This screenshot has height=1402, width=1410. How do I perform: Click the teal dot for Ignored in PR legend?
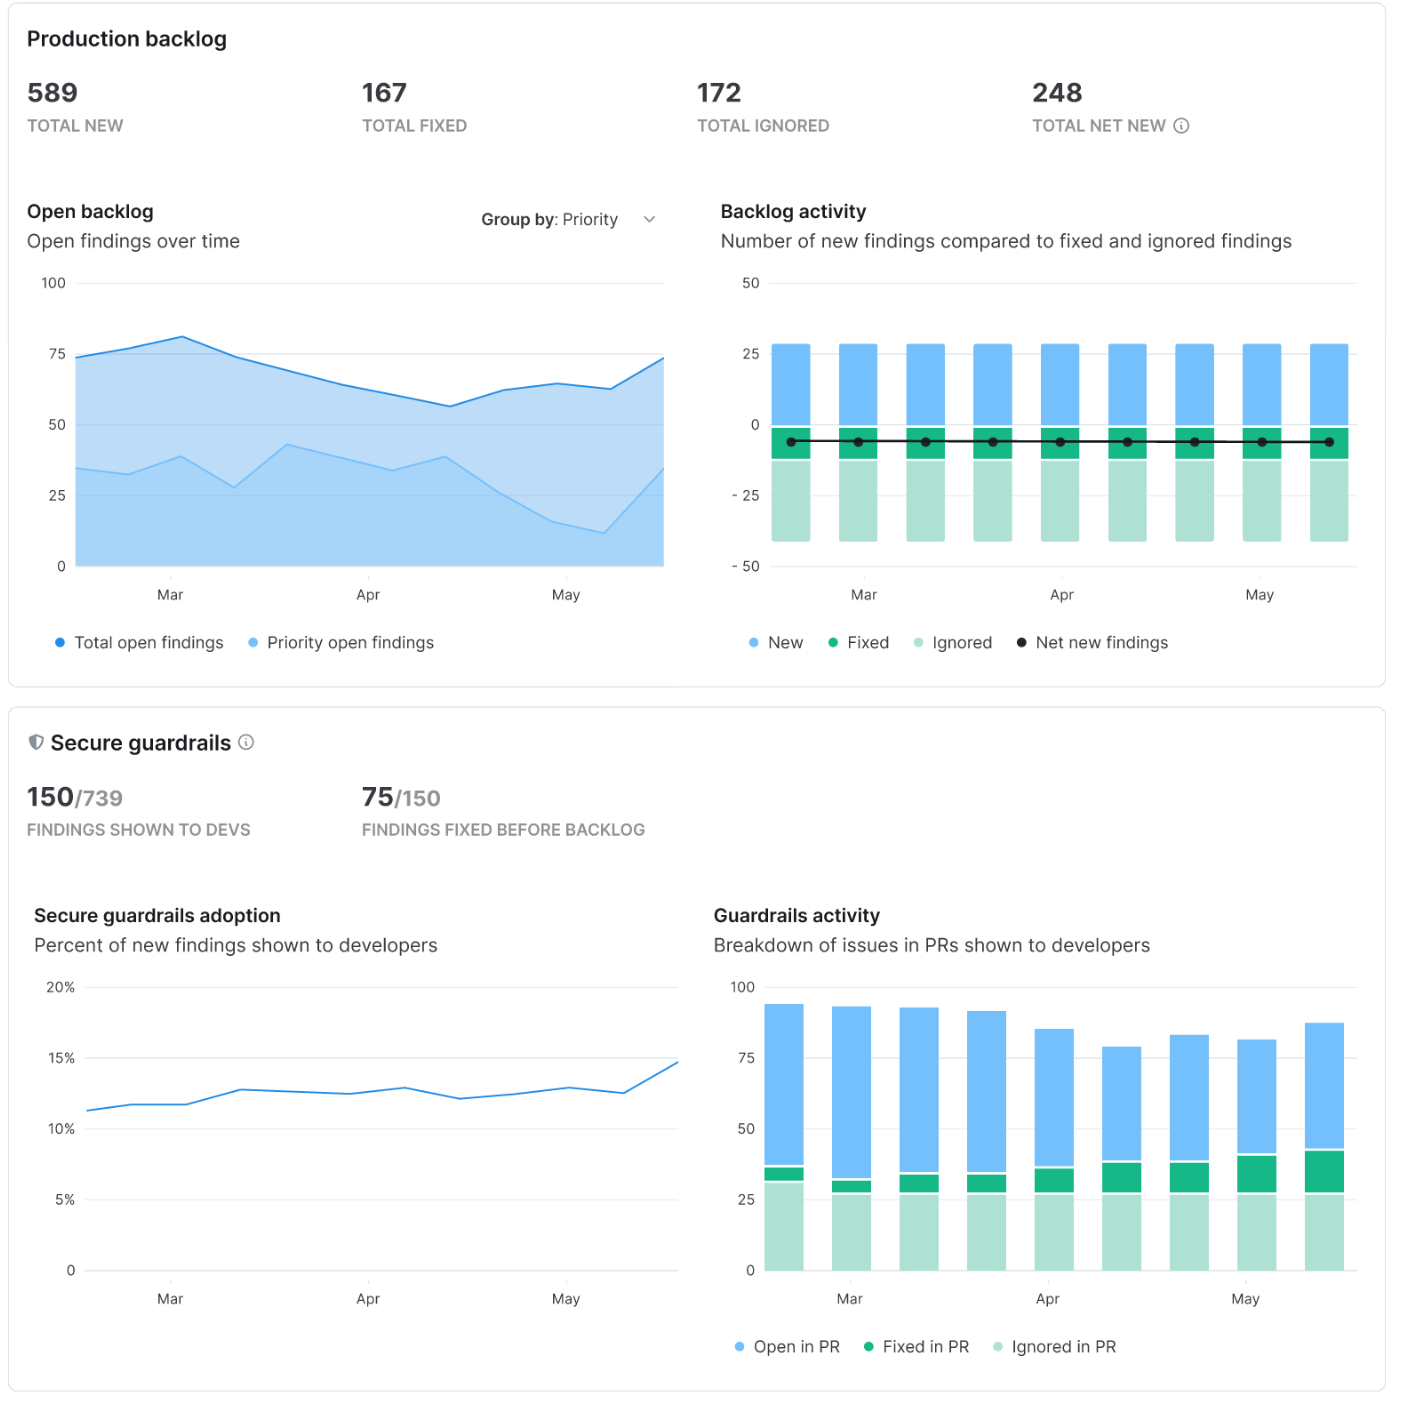tap(996, 1347)
